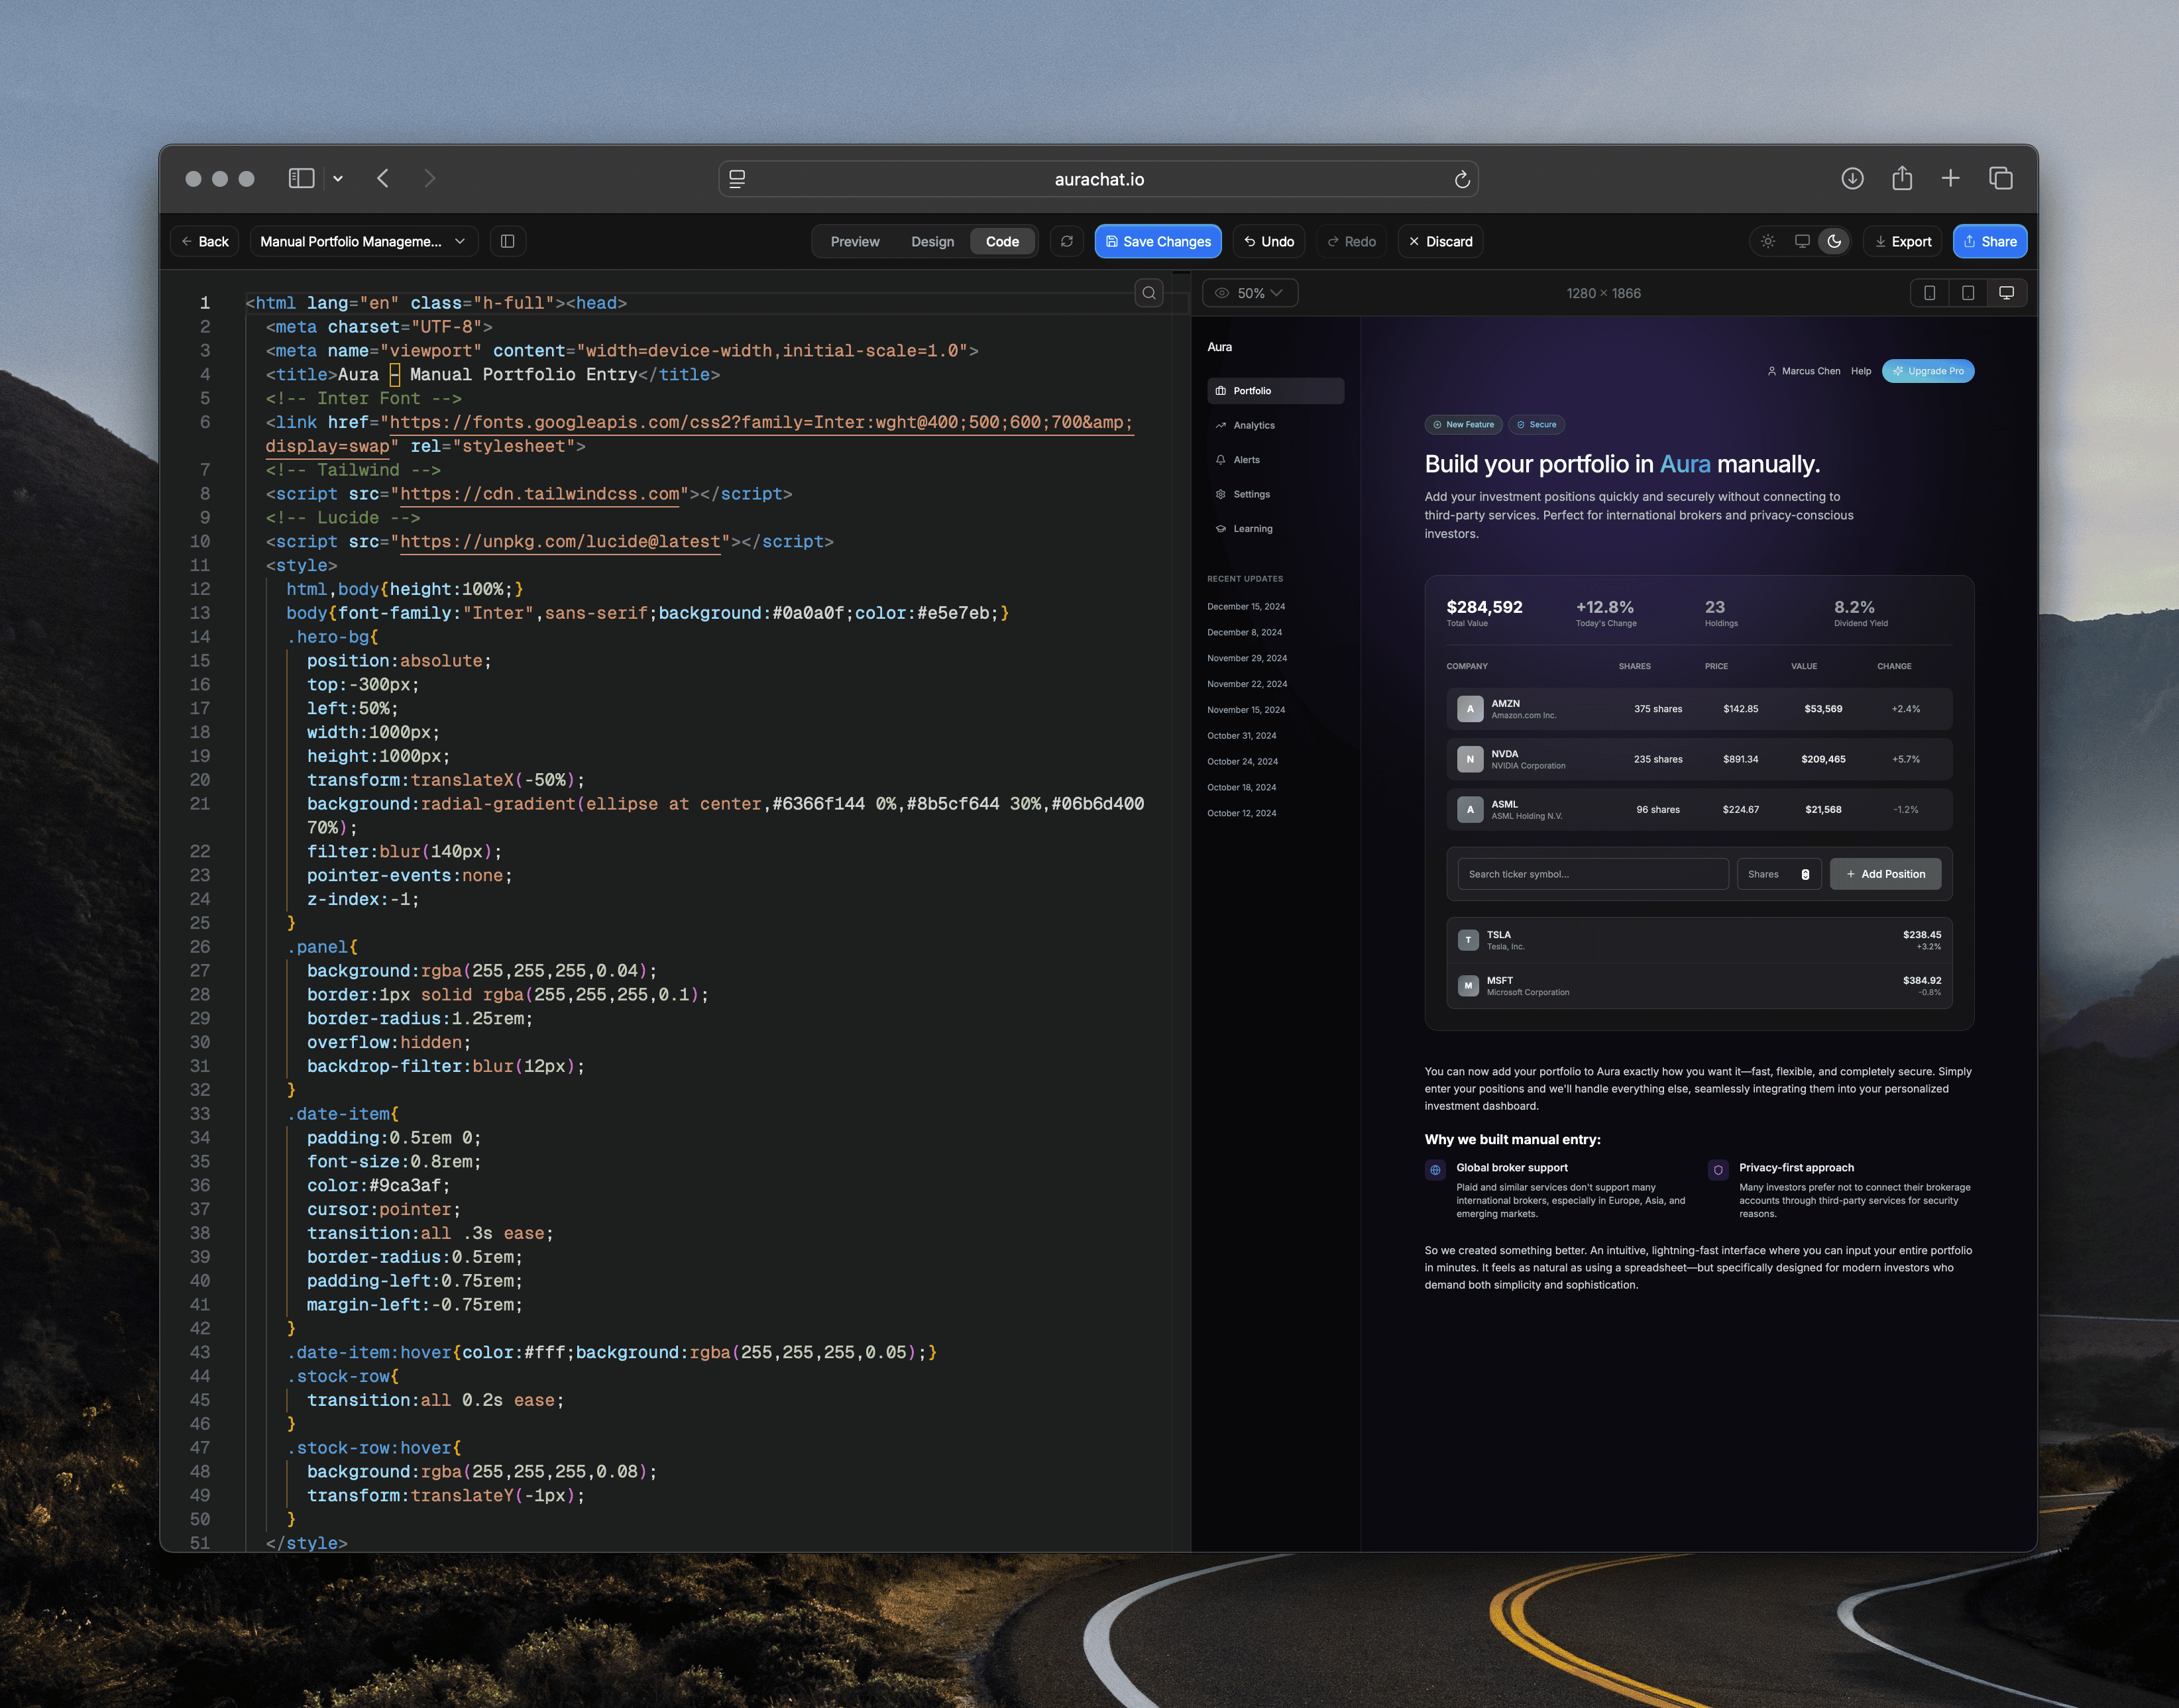This screenshot has height=1708, width=2179.
Task: Click the Export button
Action: click(x=1903, y=241)
